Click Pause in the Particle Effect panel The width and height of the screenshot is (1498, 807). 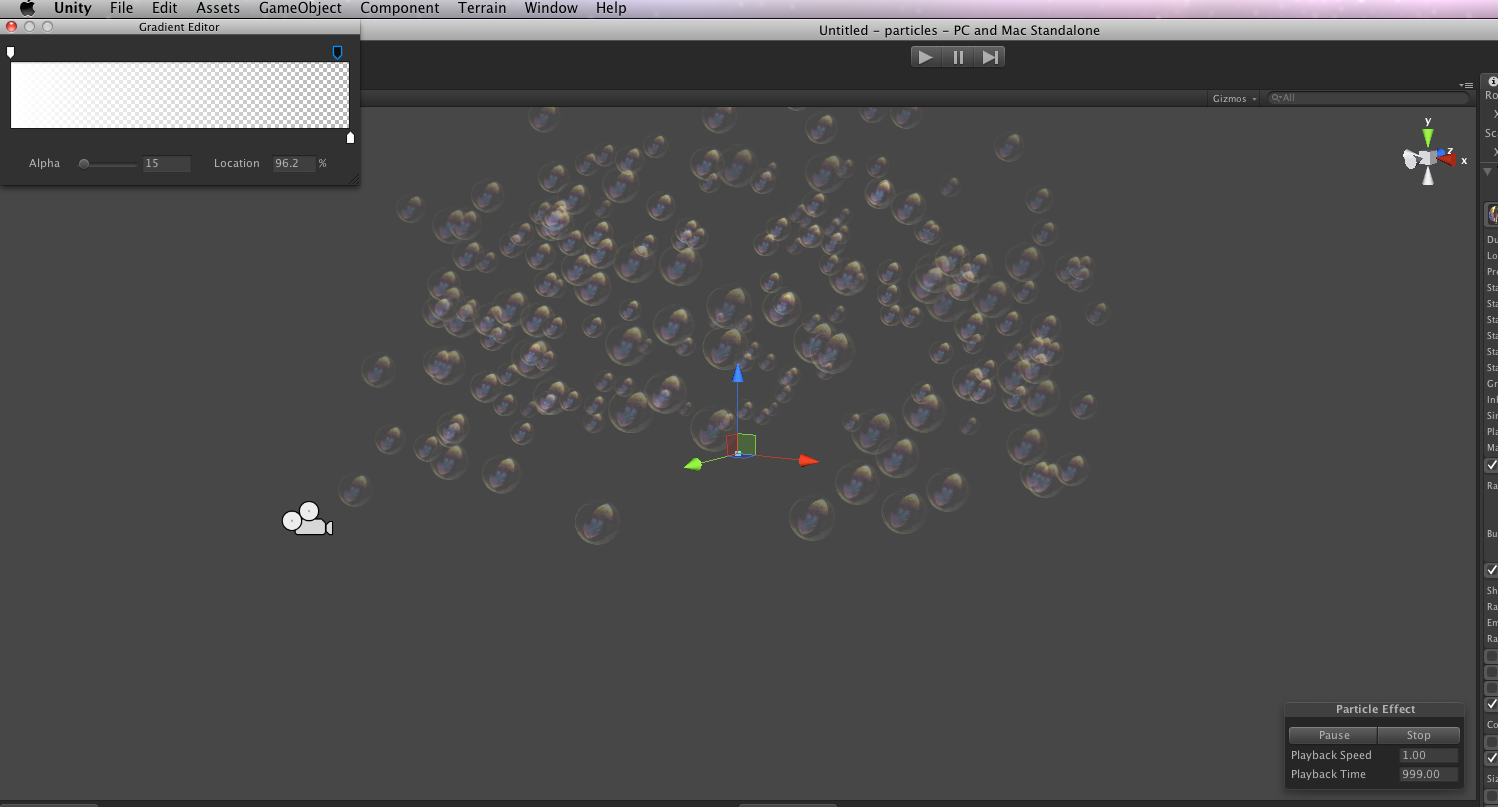[x=1332, y=734]
